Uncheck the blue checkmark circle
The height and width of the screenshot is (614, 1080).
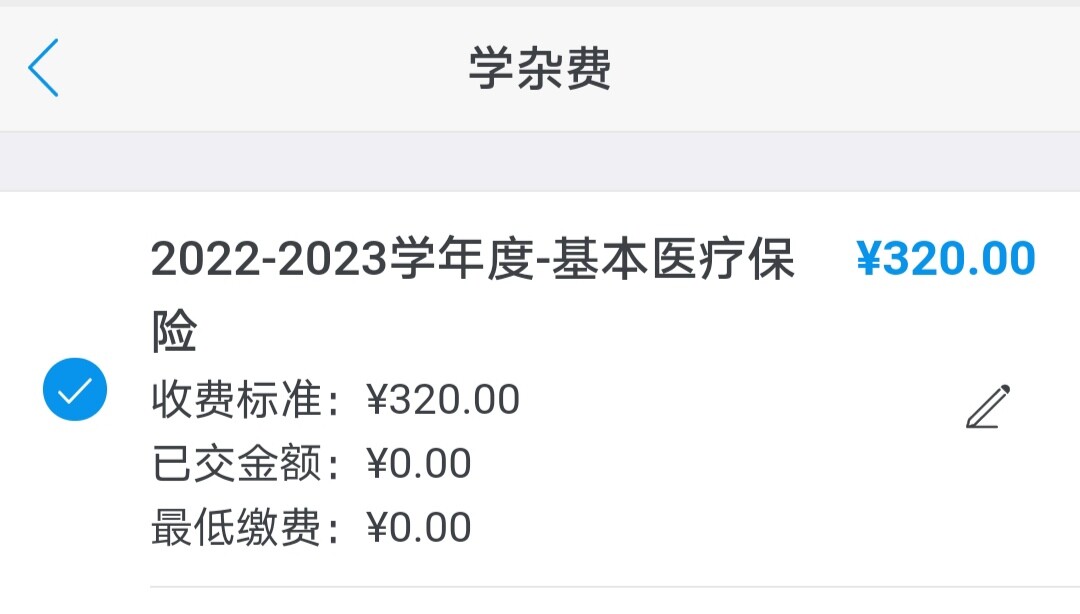pyautogui.click(x=75, y=389)
